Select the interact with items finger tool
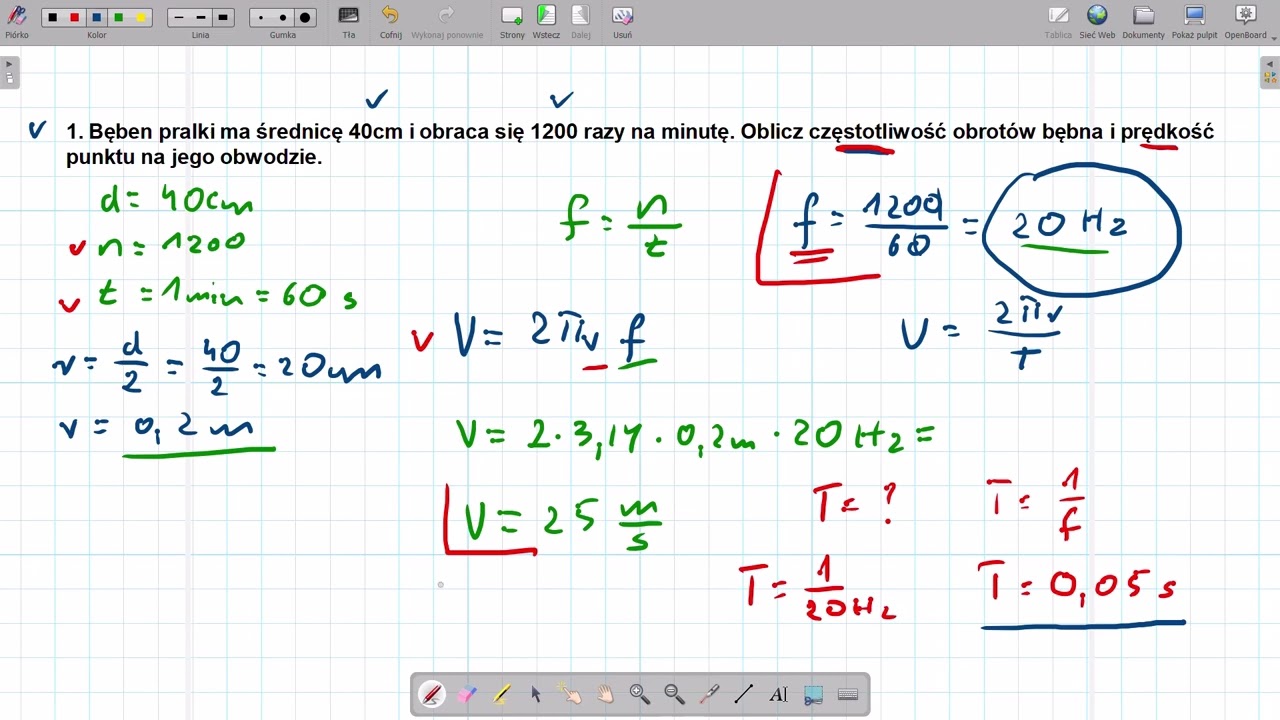 570,694
